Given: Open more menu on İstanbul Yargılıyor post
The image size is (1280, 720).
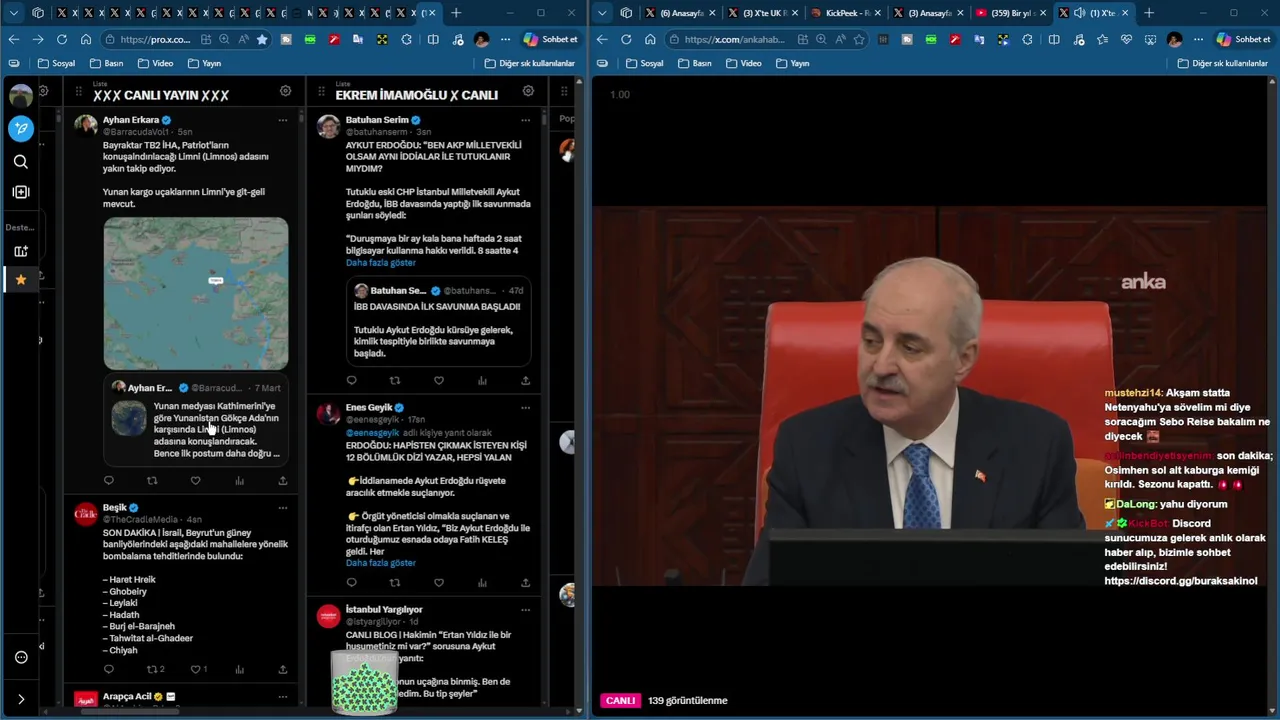Looking at the screenshot, I should pyautogui.click(x=525, y=609).
